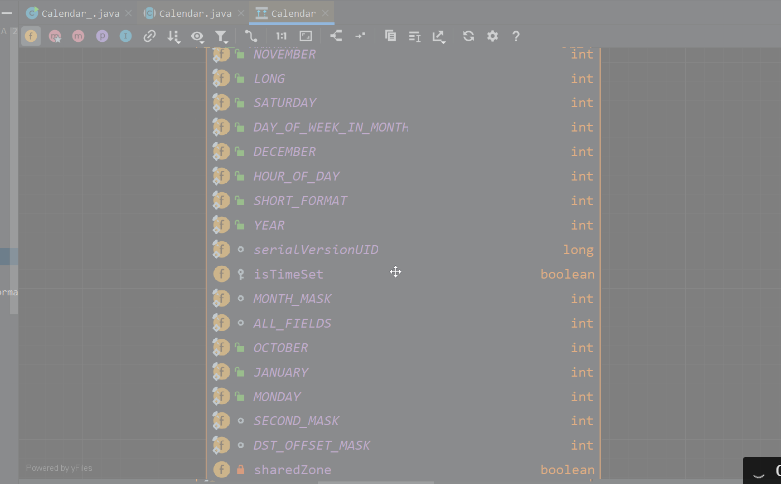
Task: Toggle Properties display in diagram toolbar
Action: [102, 36]
